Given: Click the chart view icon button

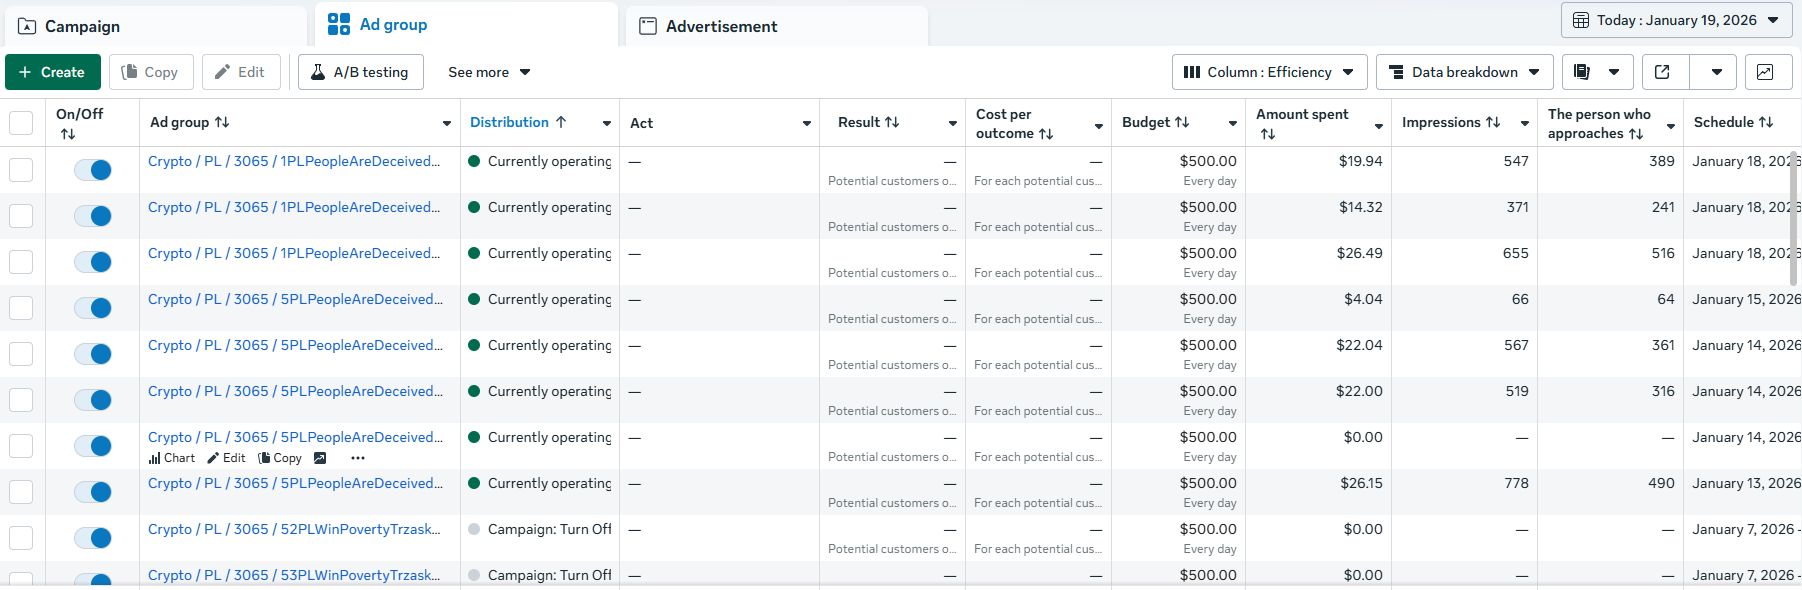Looking at the screenshot, I should [x=1765, y=72].
